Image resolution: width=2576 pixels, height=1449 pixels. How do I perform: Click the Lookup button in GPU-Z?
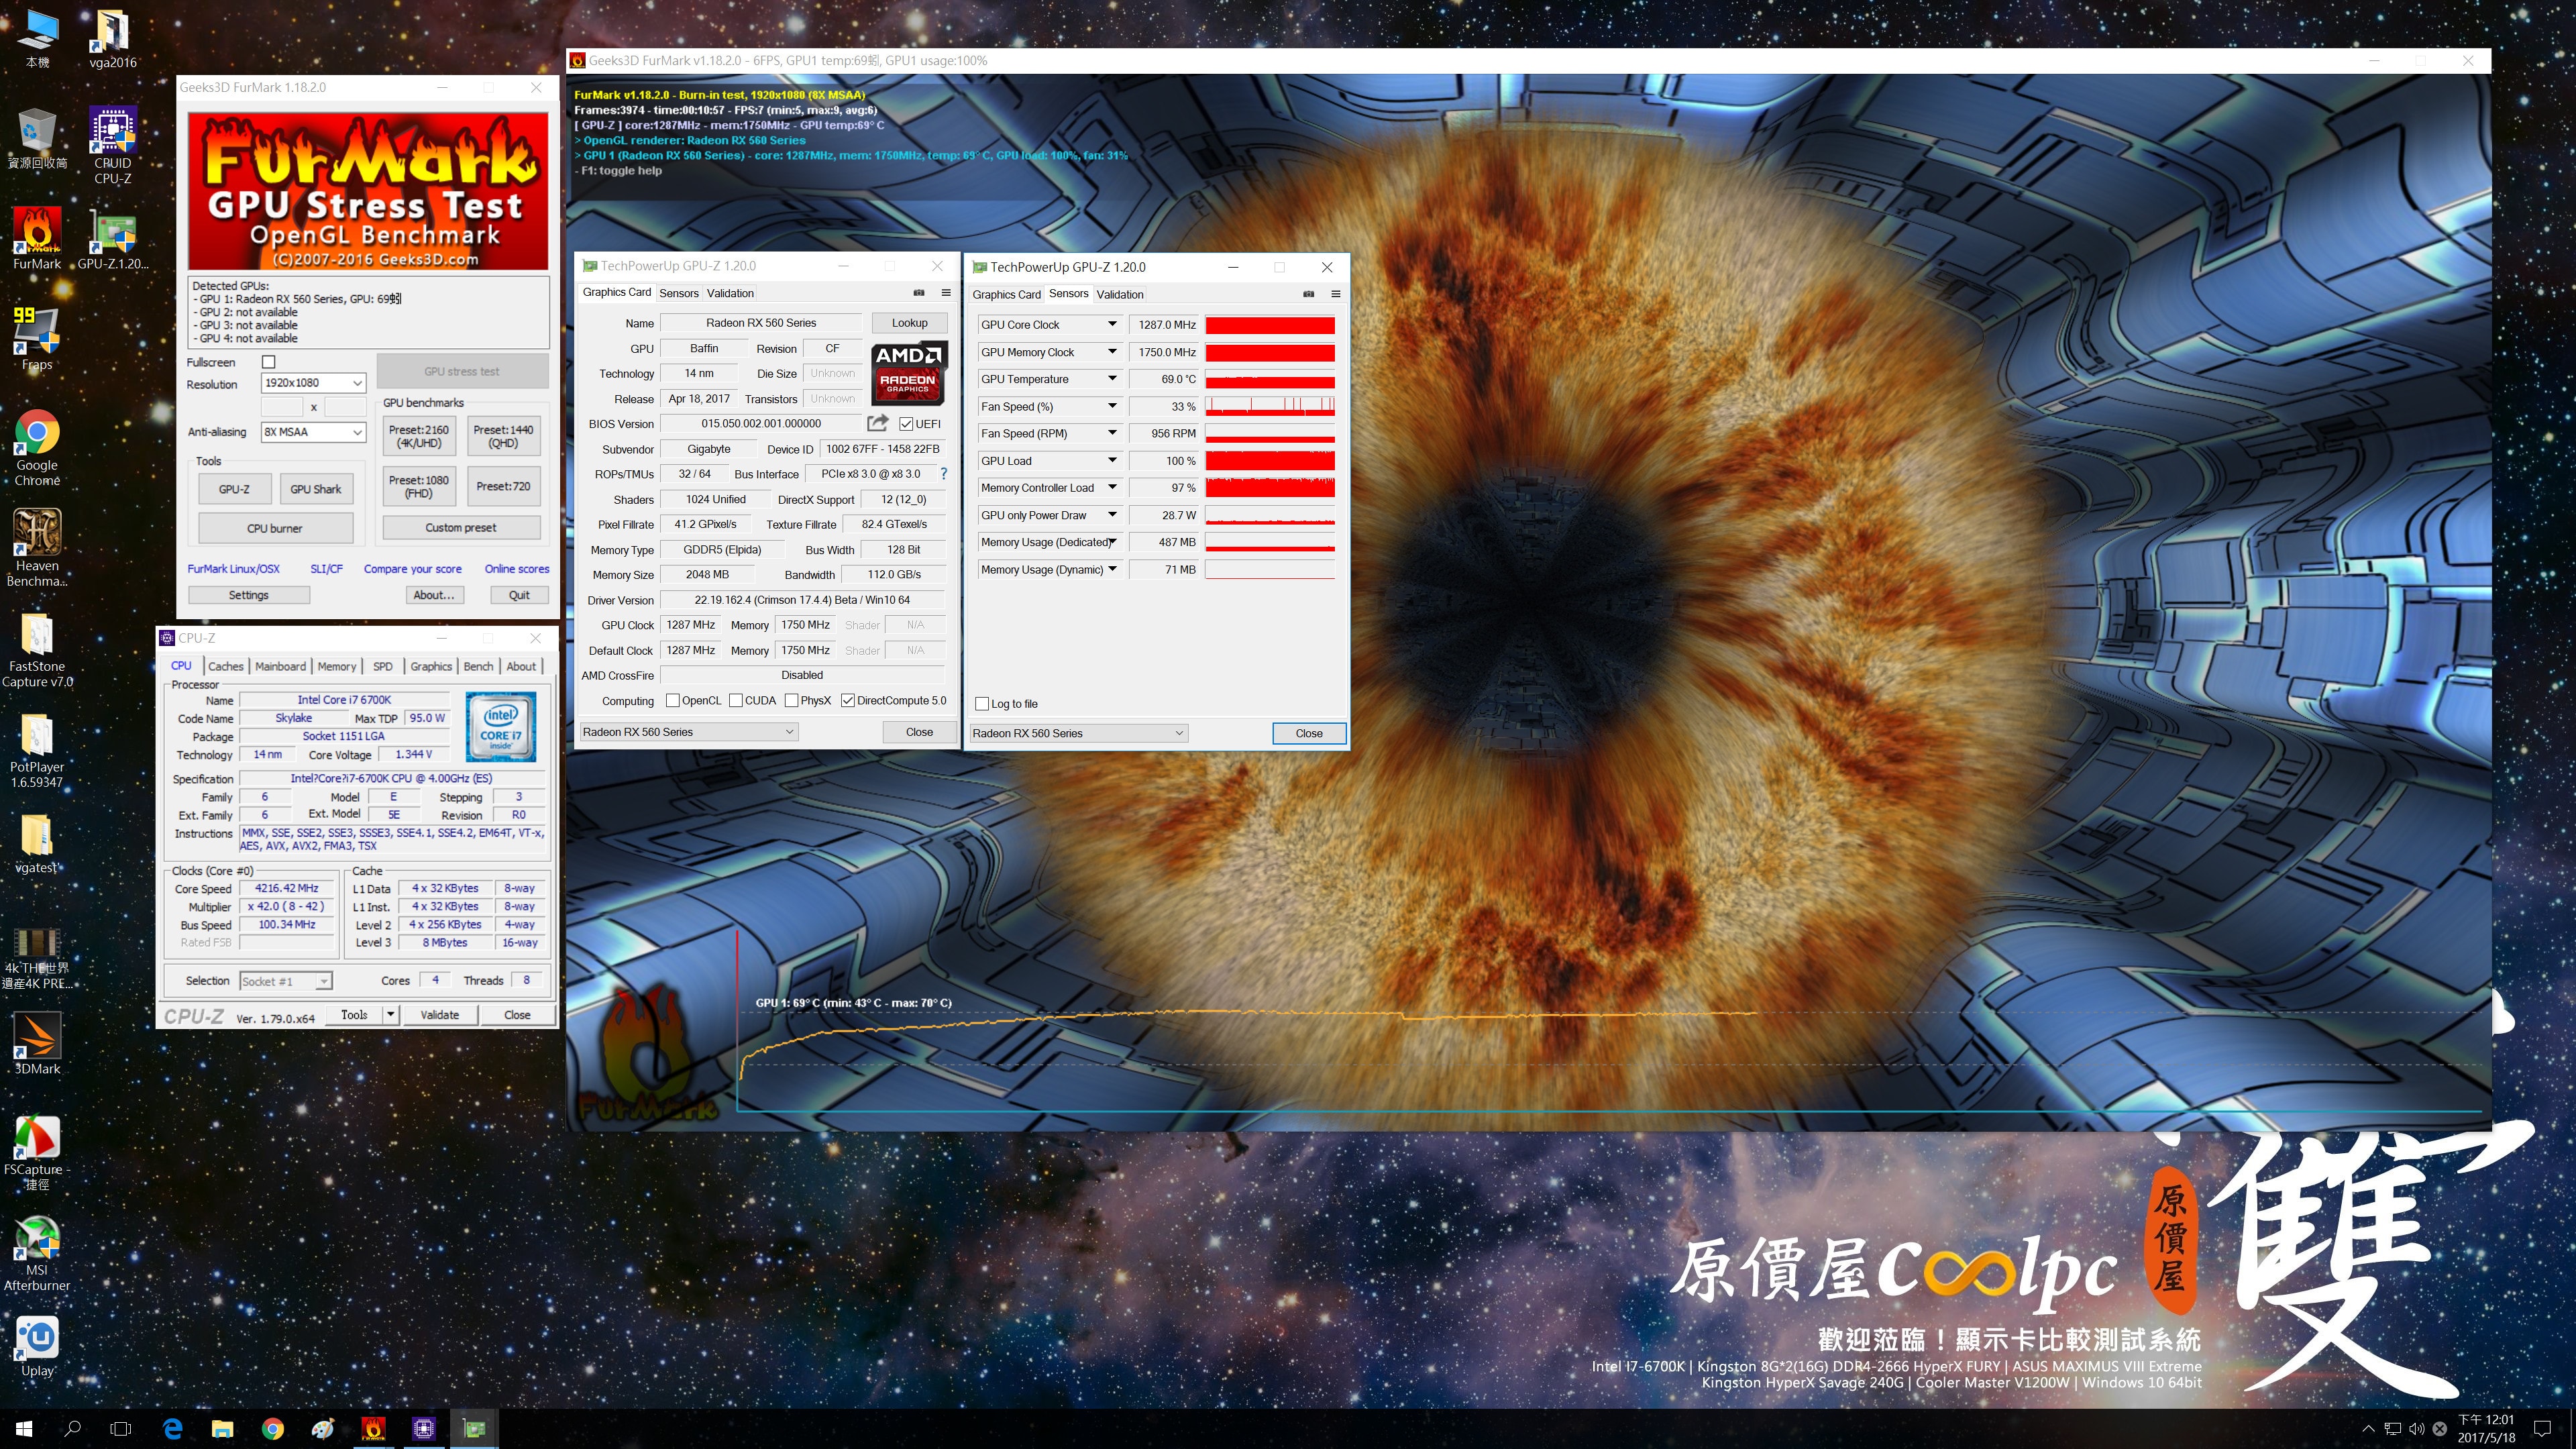coord(909,323)
